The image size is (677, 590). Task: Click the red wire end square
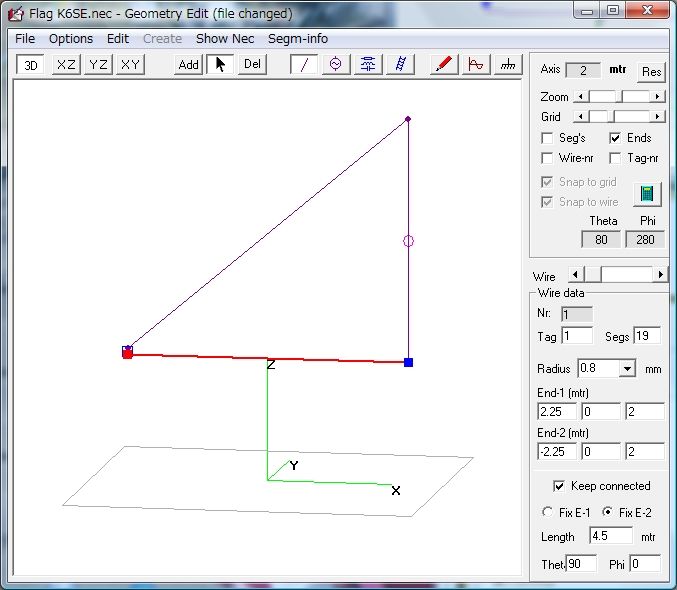click(127, 354)
